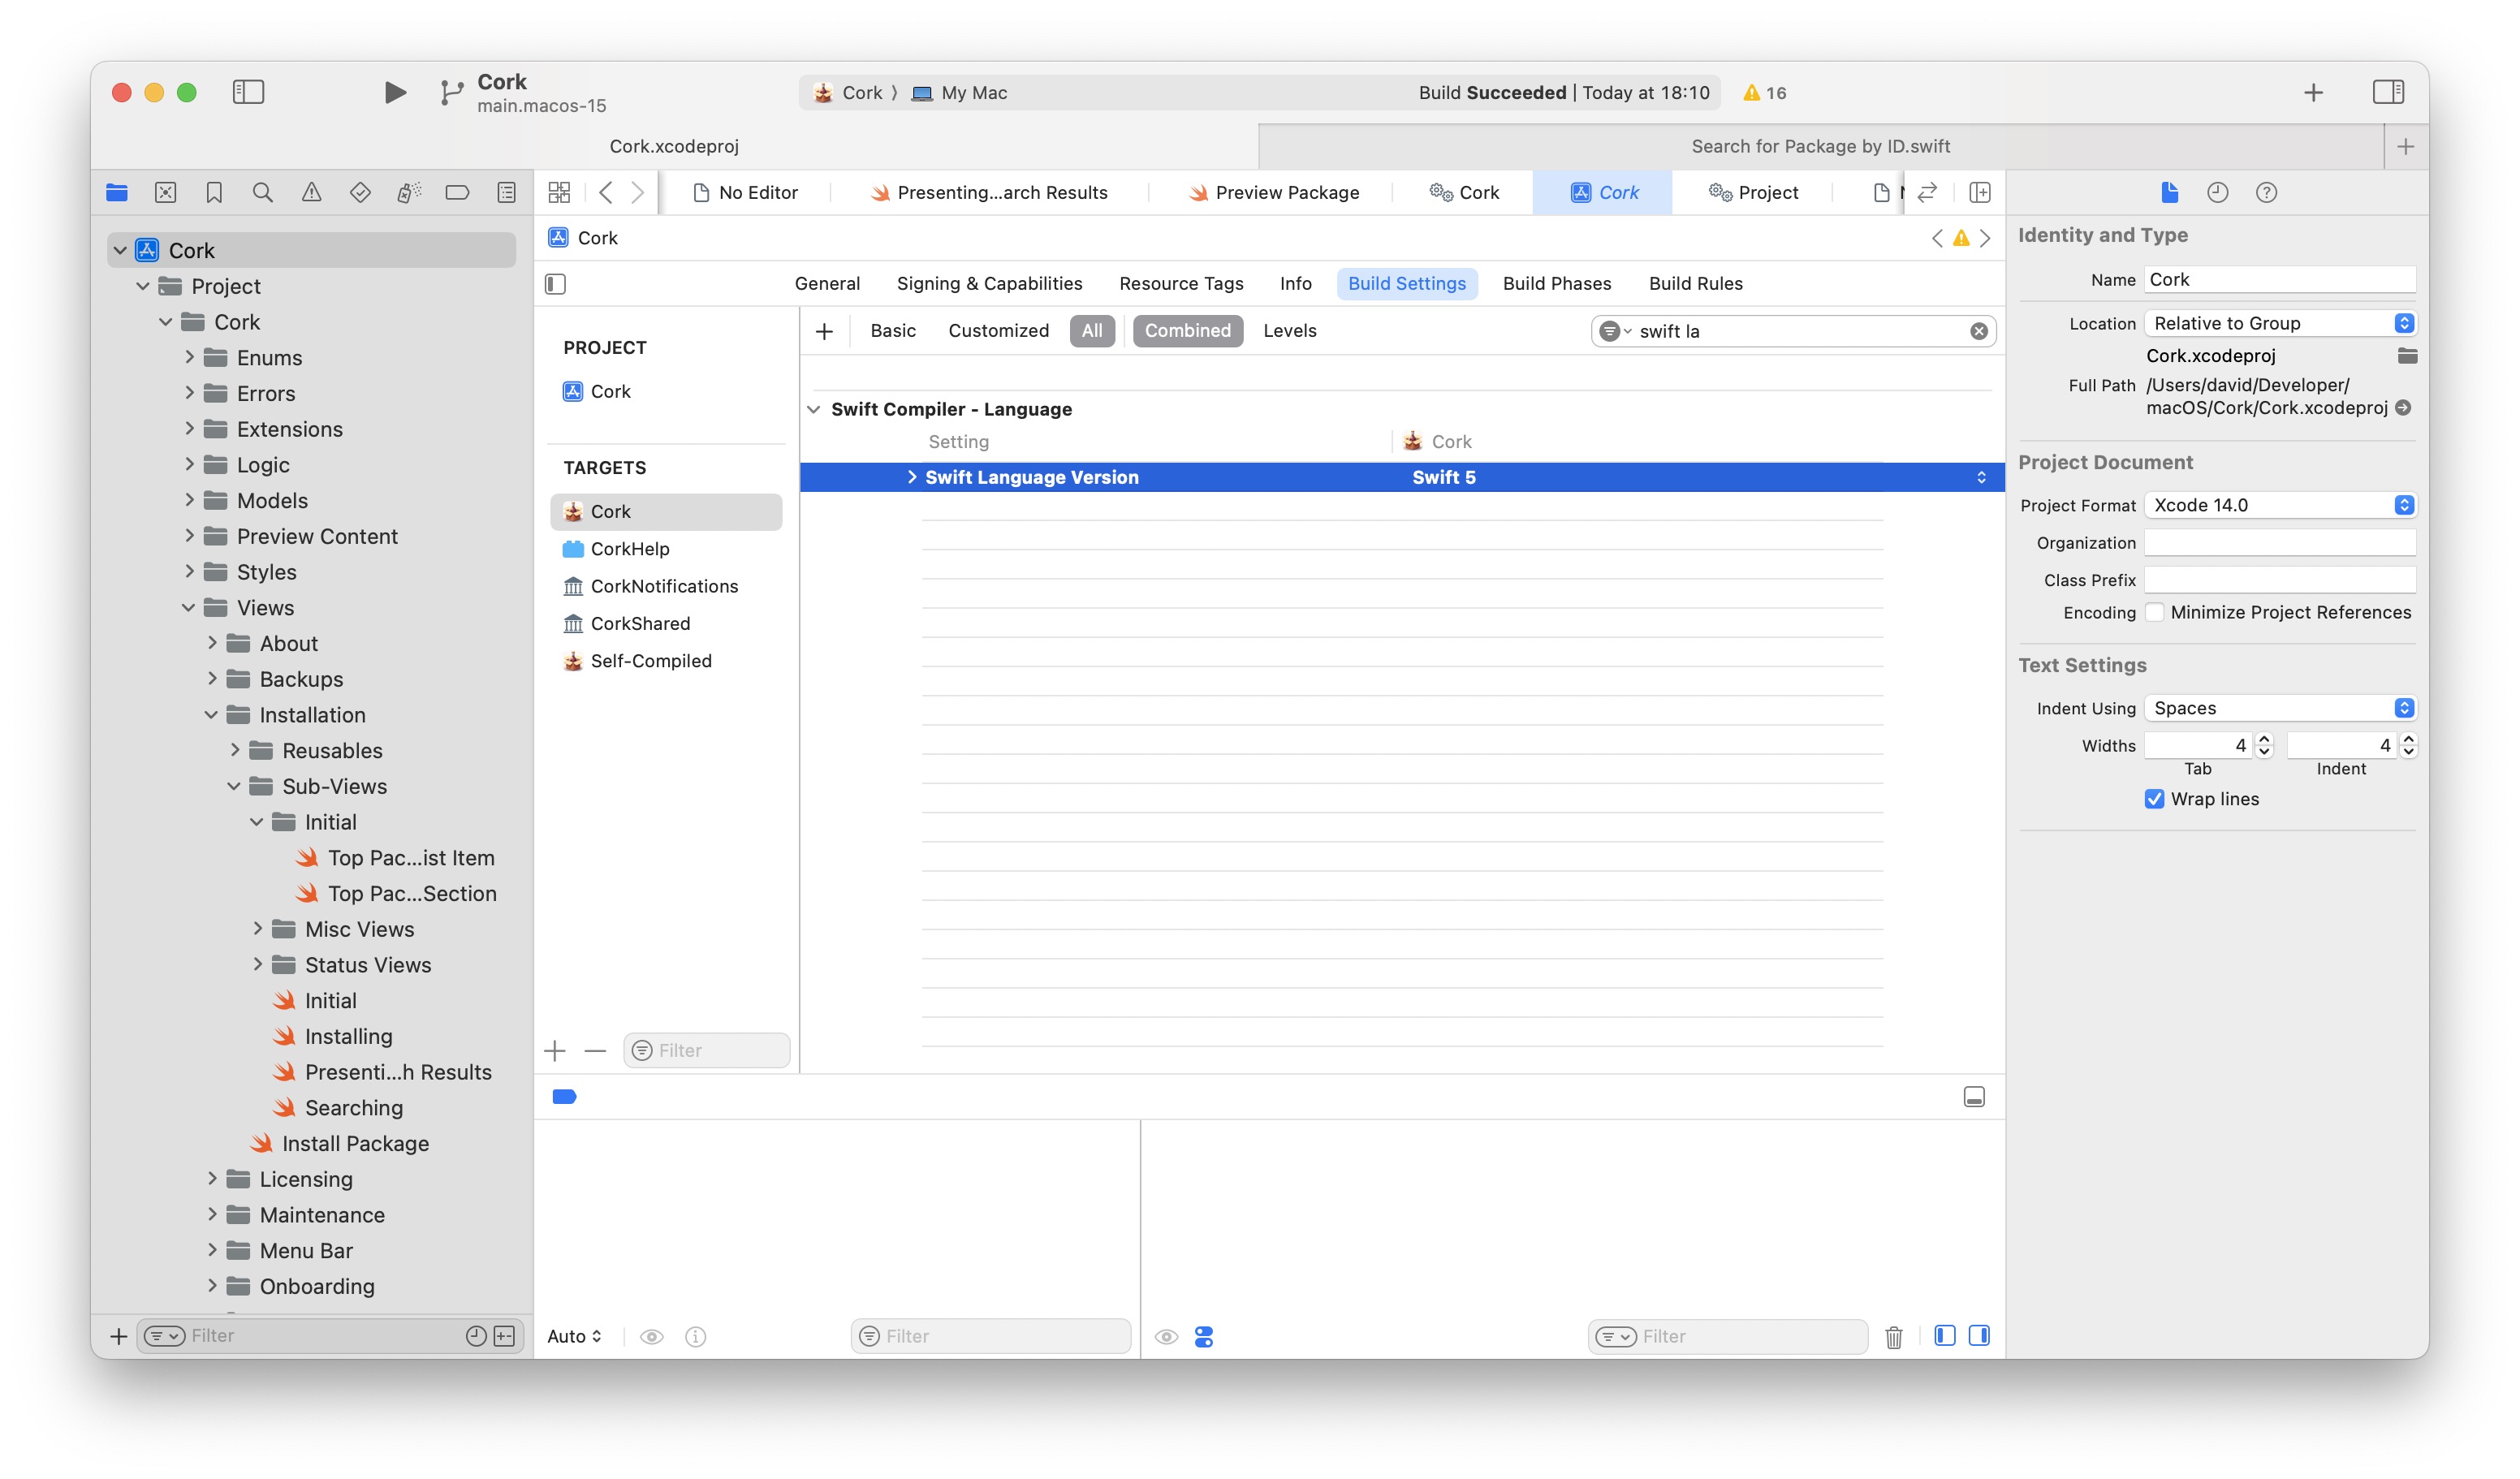Switch to the General tab
Image resolution: width=2520 pixels, height=1479 pixels.
click(x=827, y=284)
